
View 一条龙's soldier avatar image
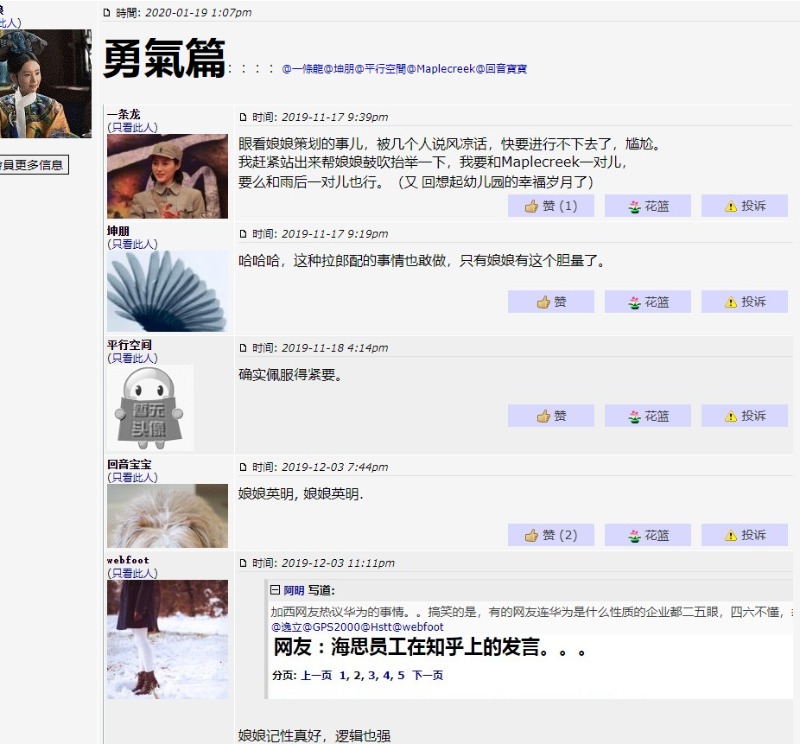click(x=167, y=176)
